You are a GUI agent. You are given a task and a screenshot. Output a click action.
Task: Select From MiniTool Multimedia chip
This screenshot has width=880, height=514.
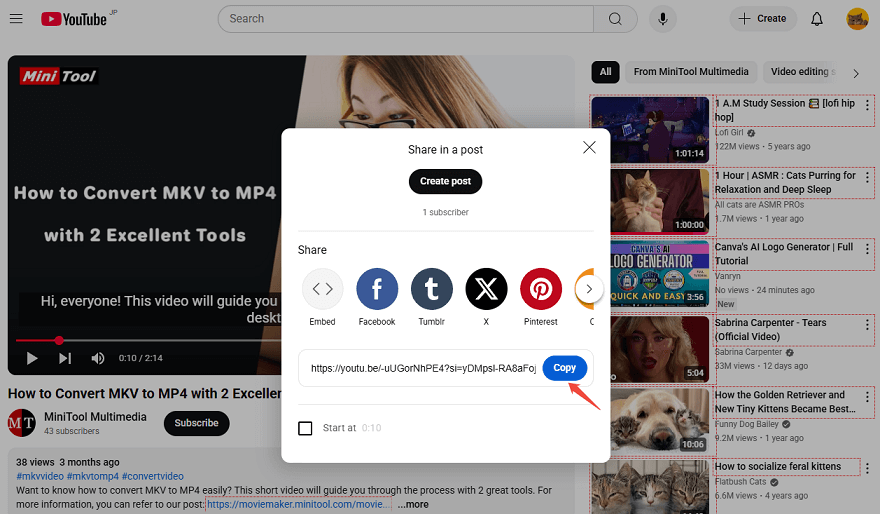click(x=691, y=72)
